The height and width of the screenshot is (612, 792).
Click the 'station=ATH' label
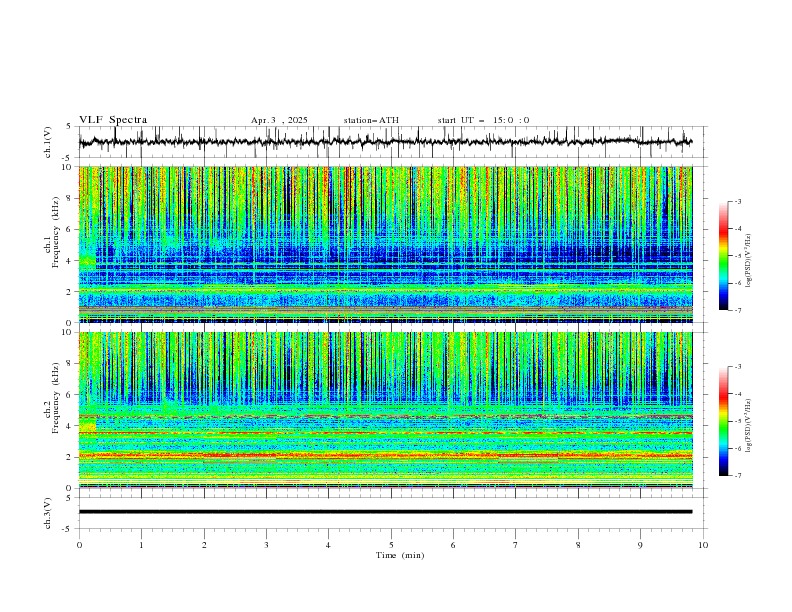point(371,120)
